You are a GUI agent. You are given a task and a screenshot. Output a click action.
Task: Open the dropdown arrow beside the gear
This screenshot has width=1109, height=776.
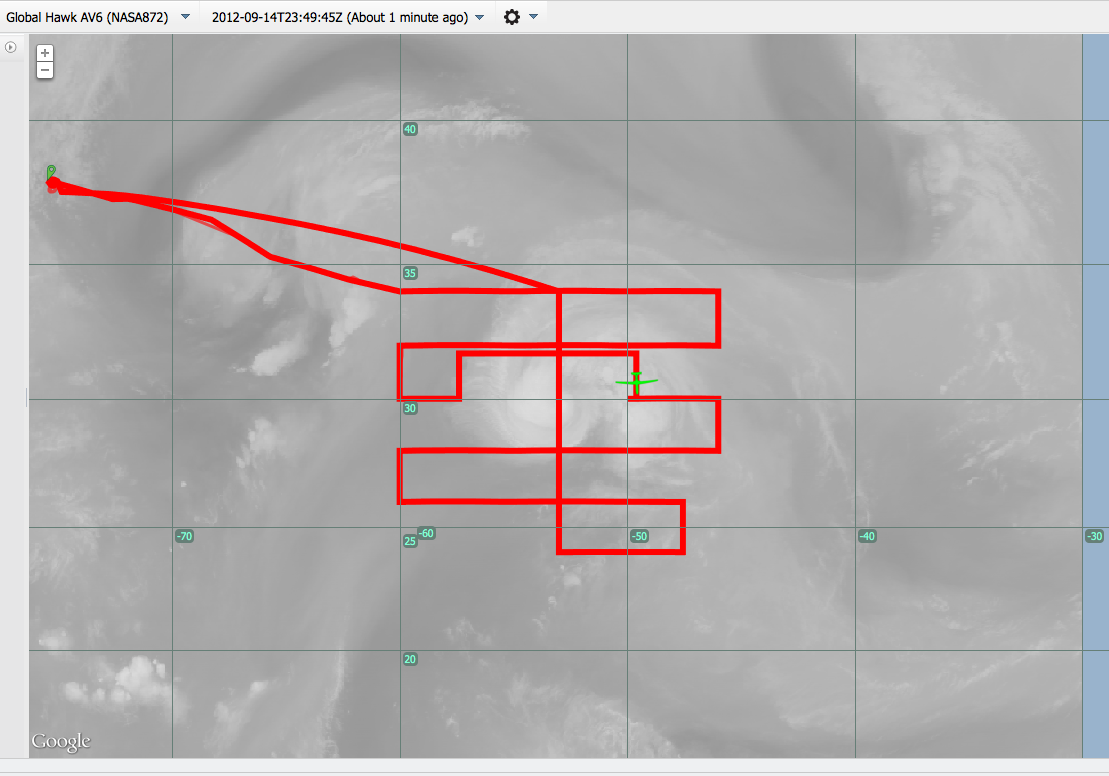[x=533, y=17]
